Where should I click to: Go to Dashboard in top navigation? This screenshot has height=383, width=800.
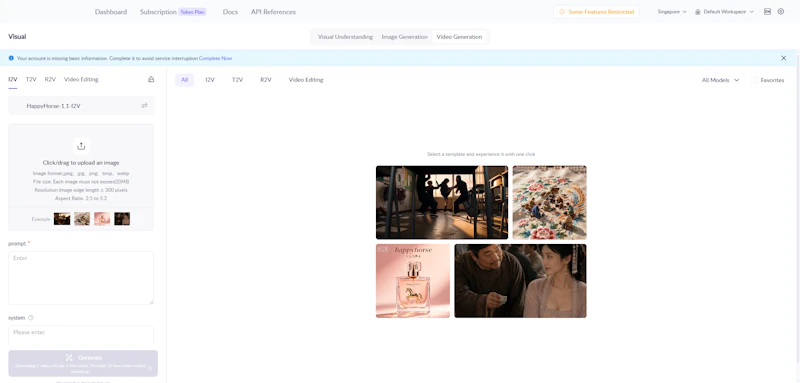click(111, 12)
